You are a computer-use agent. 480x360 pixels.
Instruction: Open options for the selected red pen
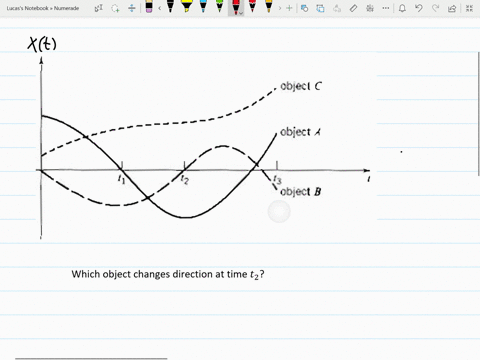[x=241, y=13]
